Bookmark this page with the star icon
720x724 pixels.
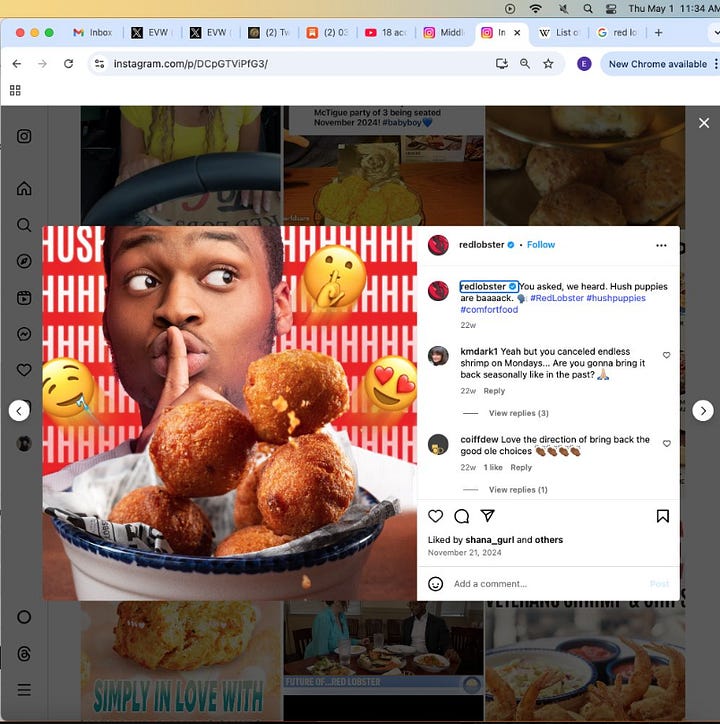point(548,64)
